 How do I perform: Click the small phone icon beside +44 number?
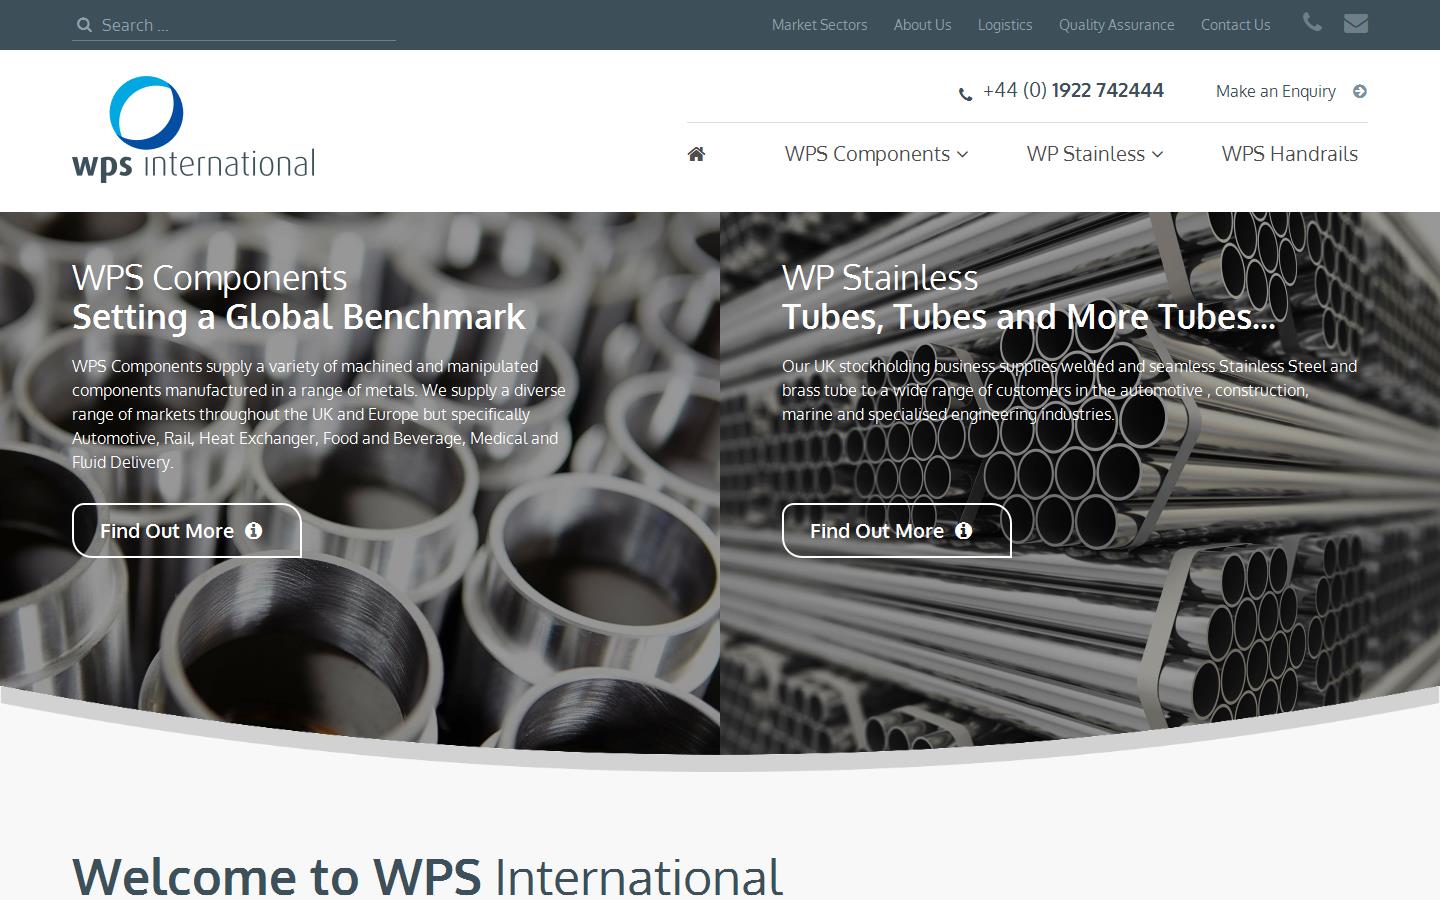pyautogui.click(x=965, y=94)
